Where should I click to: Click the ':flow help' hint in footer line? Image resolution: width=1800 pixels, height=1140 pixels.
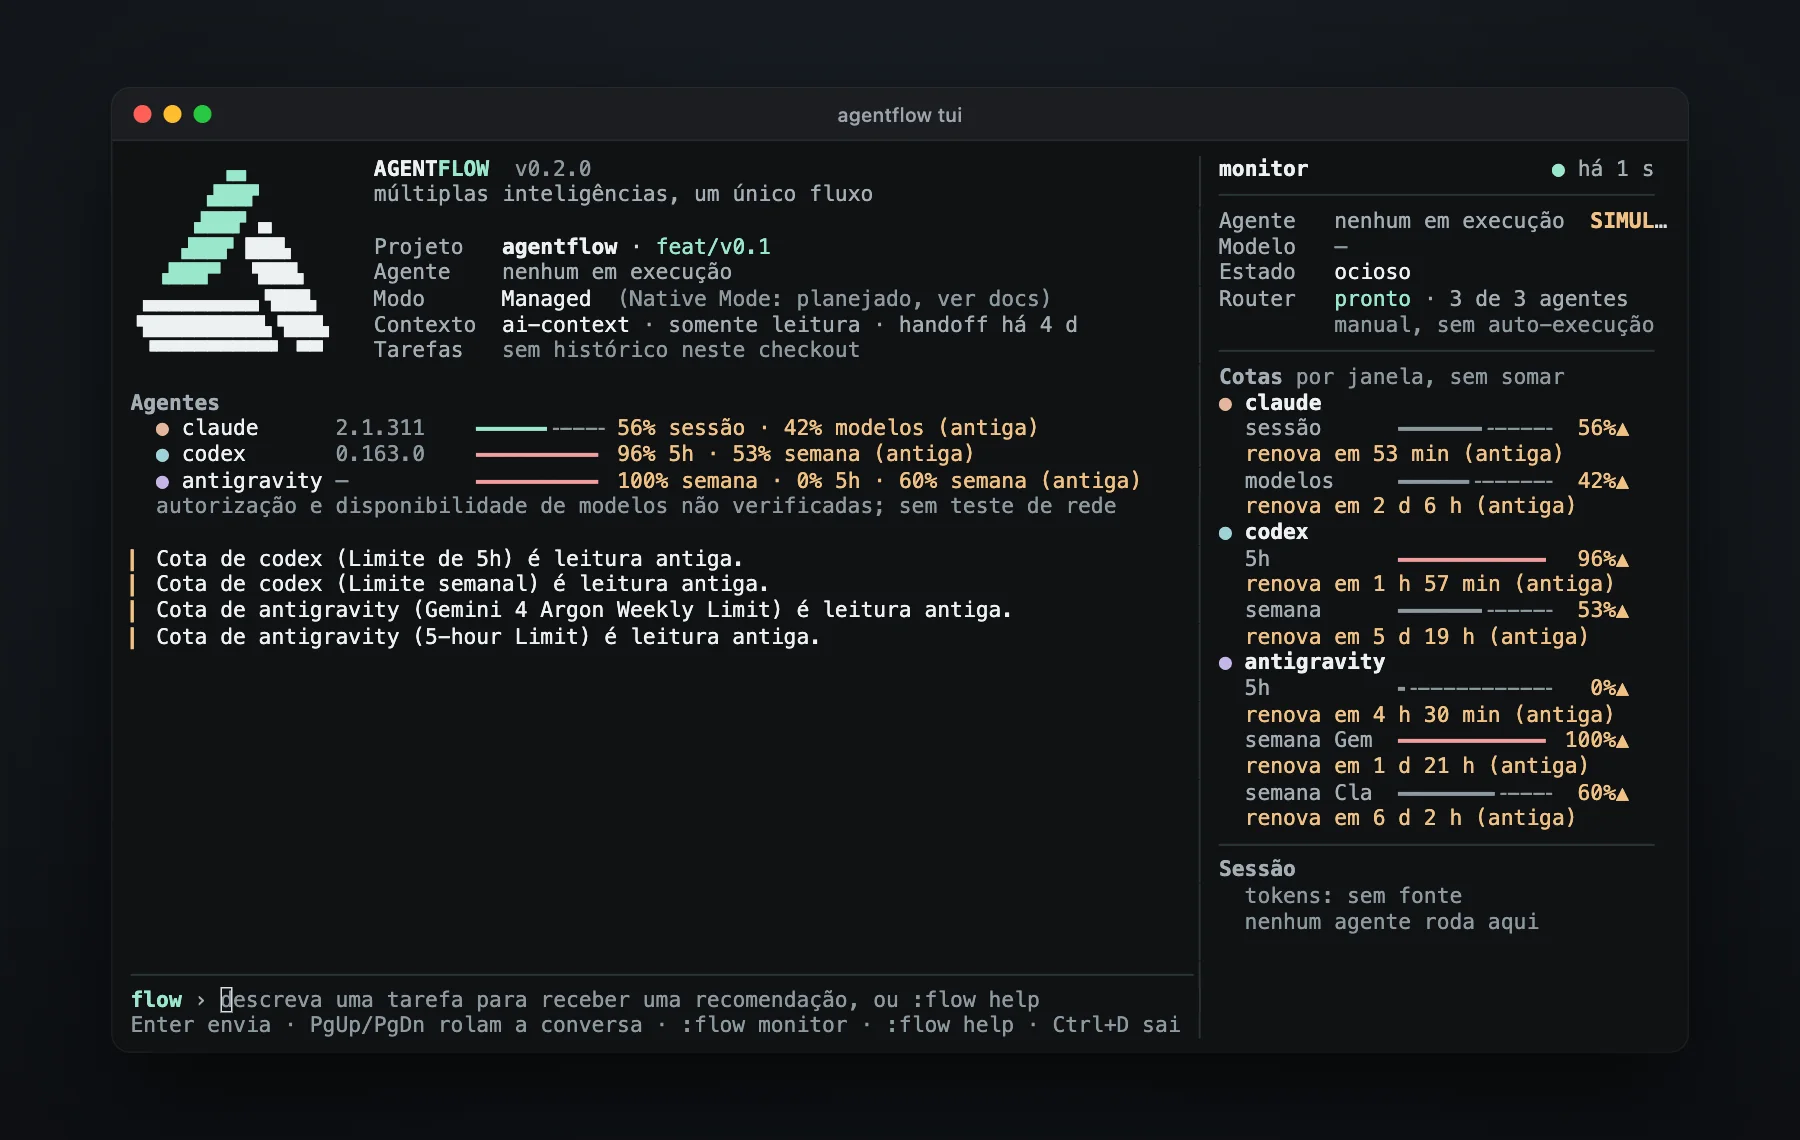pos(950,1025)
